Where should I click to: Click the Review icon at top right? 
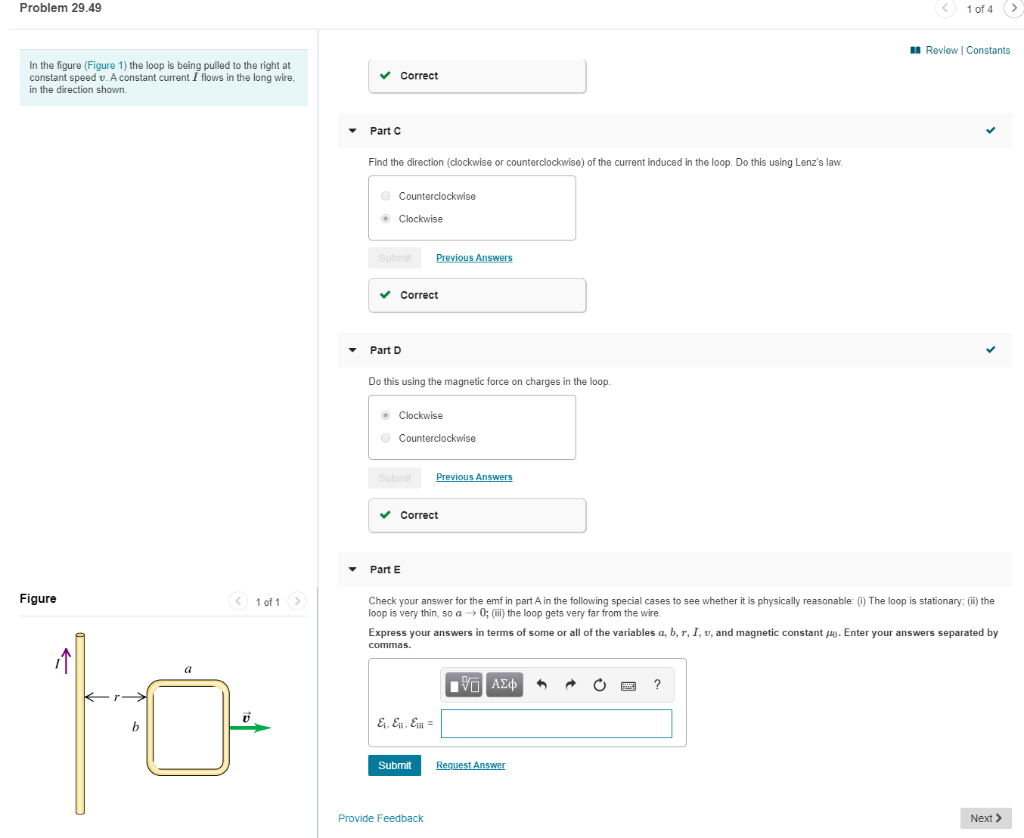[916, 49]
